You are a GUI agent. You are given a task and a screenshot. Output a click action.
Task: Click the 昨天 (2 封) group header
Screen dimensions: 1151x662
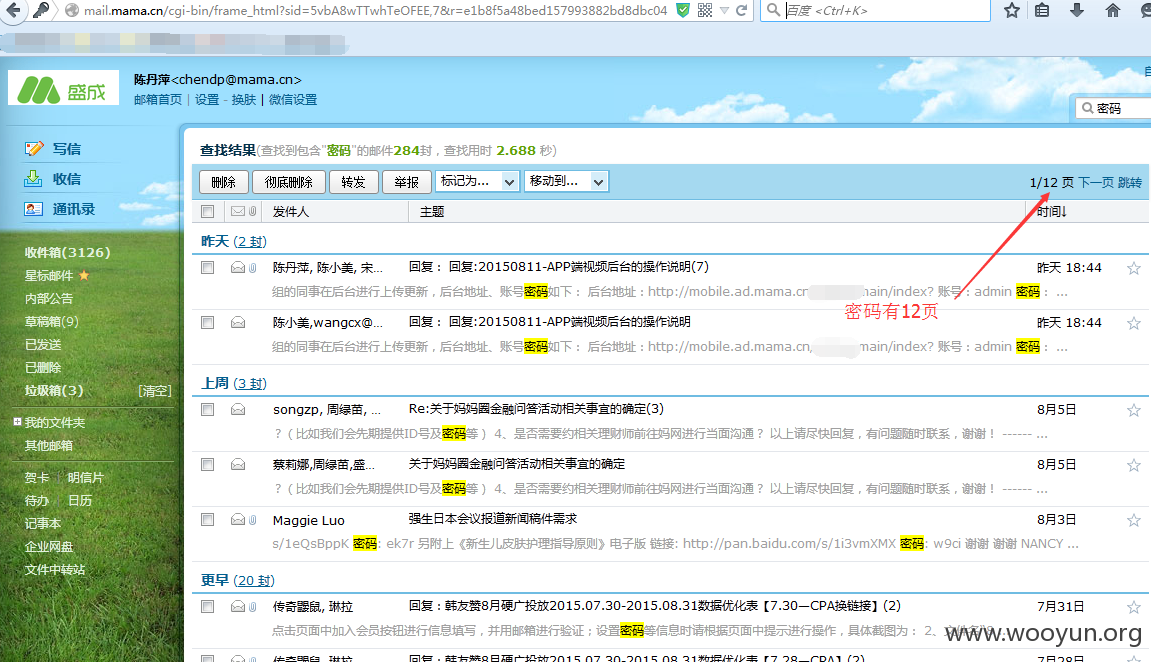(x=233, y=241)
